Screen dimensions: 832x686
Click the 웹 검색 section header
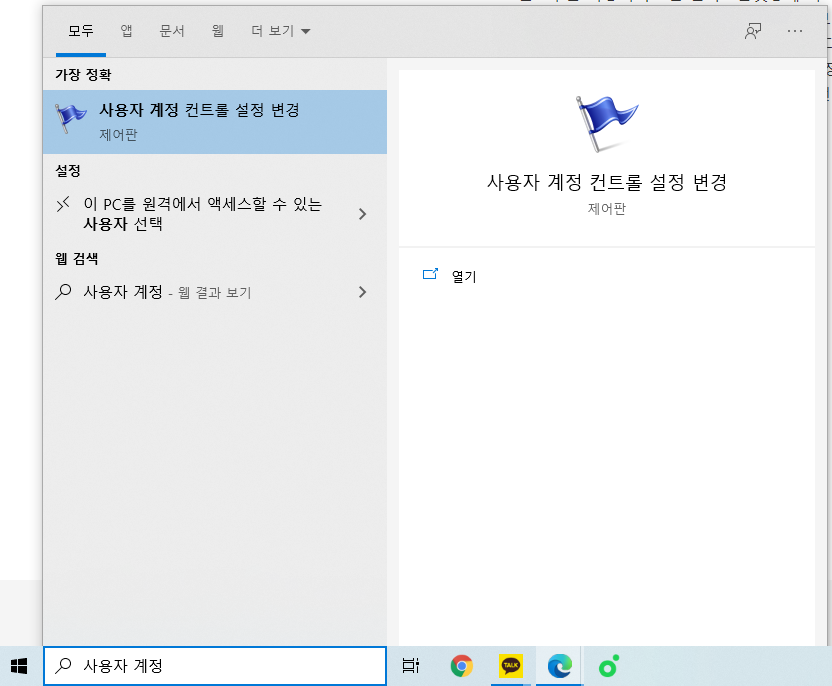pos(77,259)
